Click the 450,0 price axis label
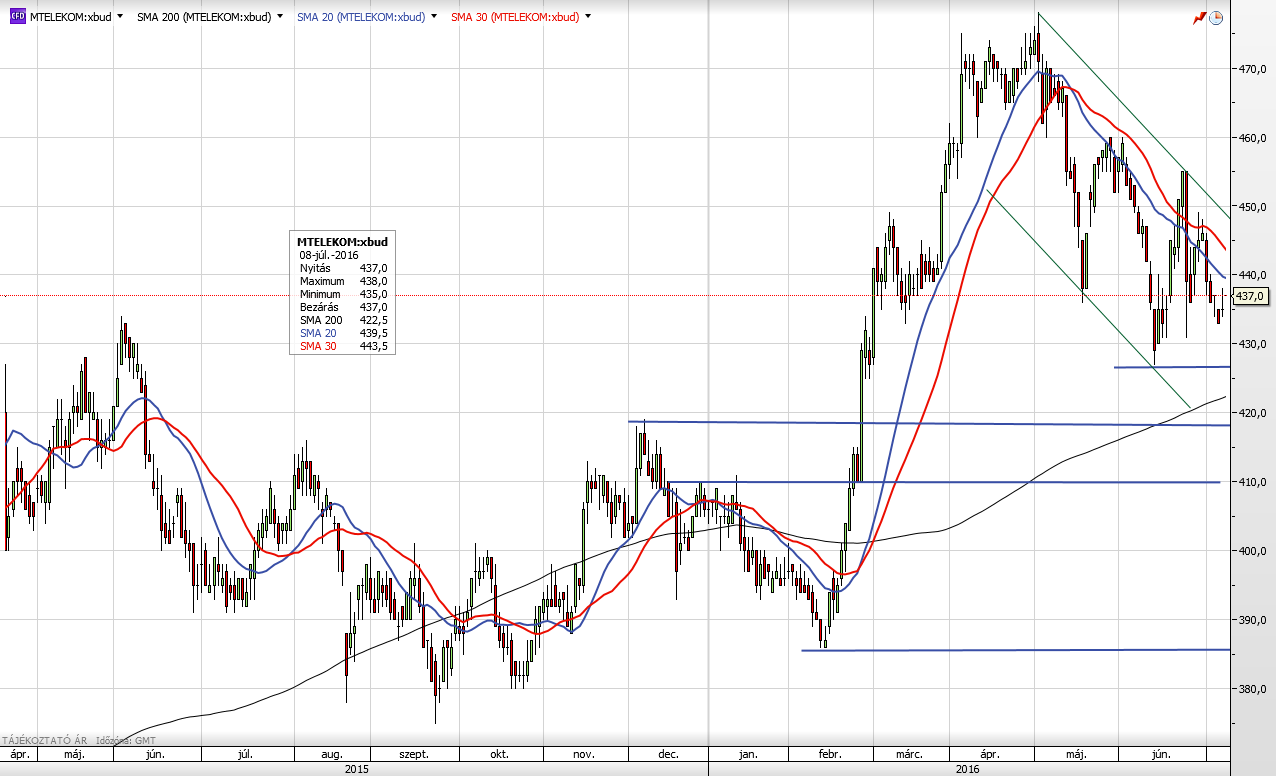Image resolution: width=1276 pixels, height=776 pixels. pos(1253,207)
